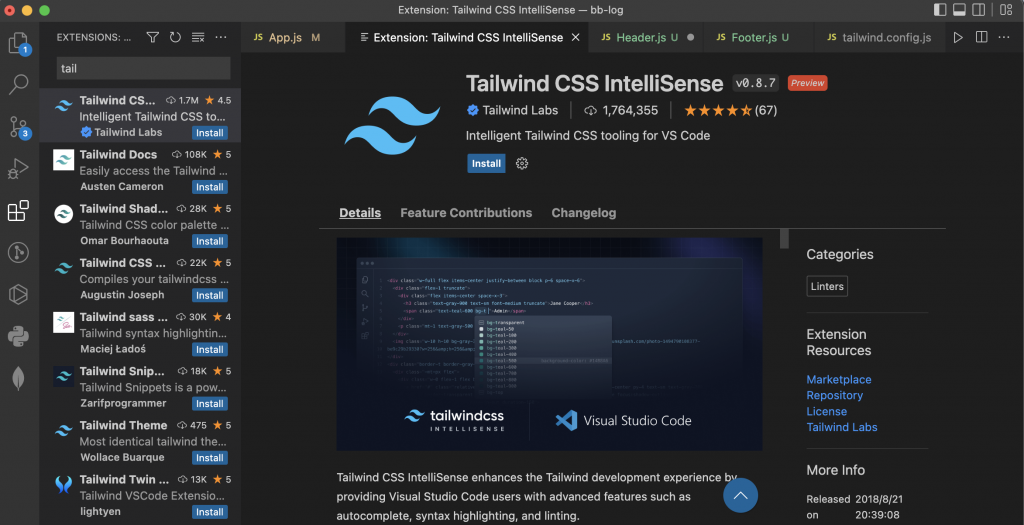Click the scroll-to-top arrow button

click(x=741, y=495)
